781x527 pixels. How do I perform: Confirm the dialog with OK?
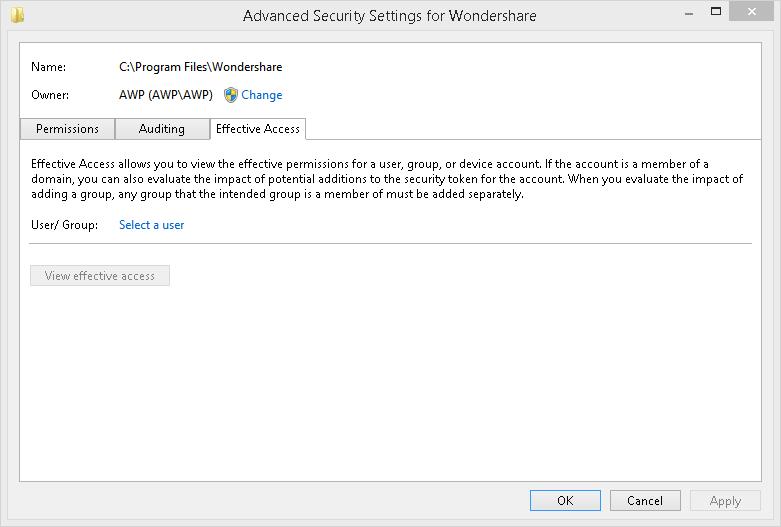coord(565,501)
